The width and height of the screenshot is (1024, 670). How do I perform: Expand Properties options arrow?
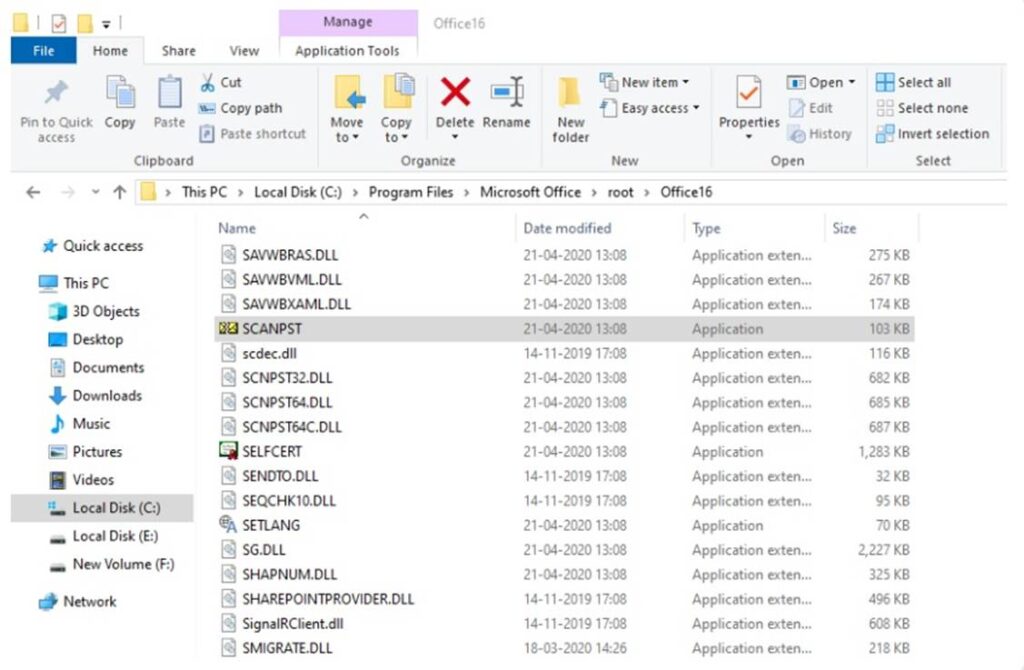pos(748,137)
